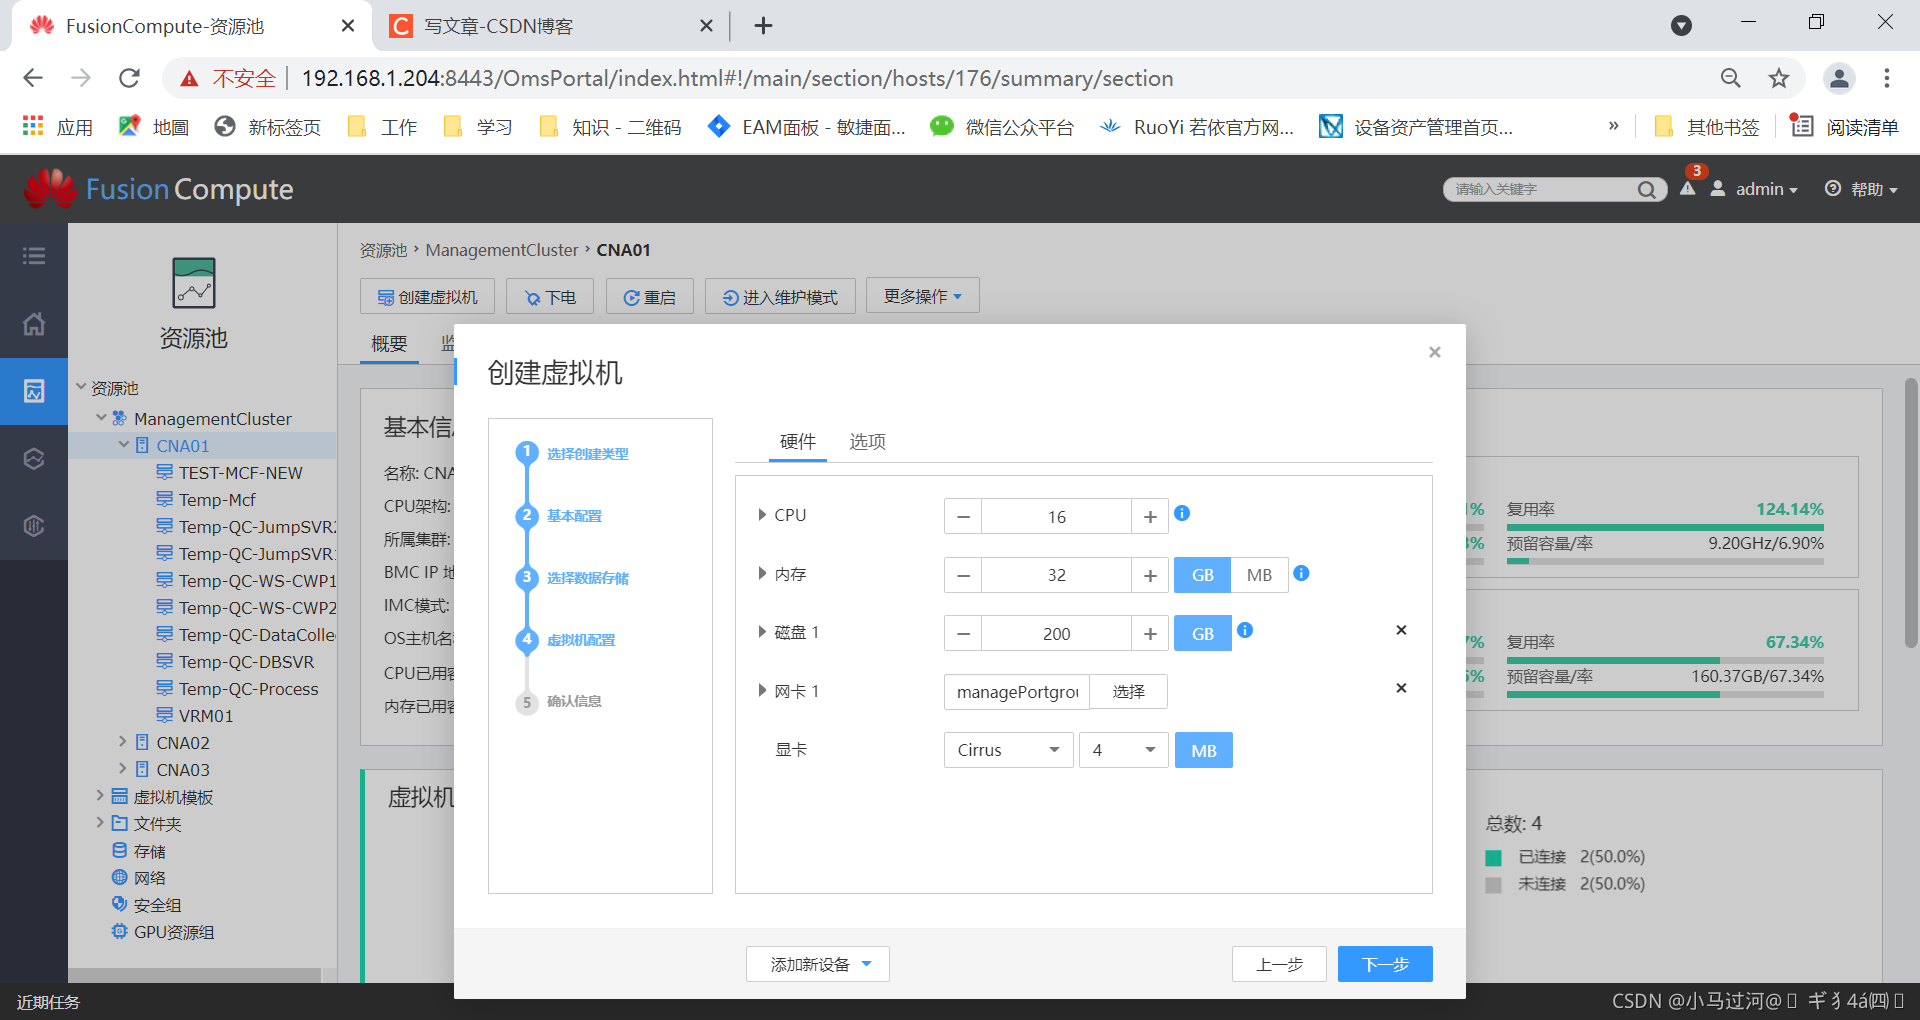Click the CPU count input field showing 16
Screen dimensions: 1920x1020
[x=1055, y=516]
